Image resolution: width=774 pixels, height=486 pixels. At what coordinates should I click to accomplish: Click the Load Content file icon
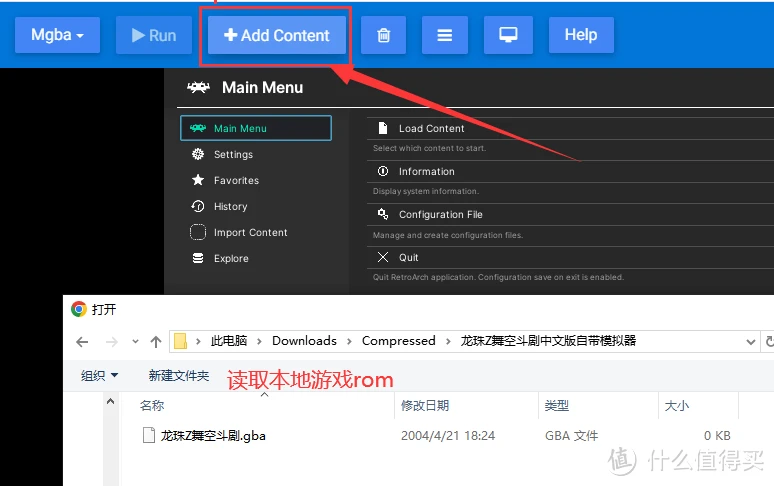(x=383, y=128)
